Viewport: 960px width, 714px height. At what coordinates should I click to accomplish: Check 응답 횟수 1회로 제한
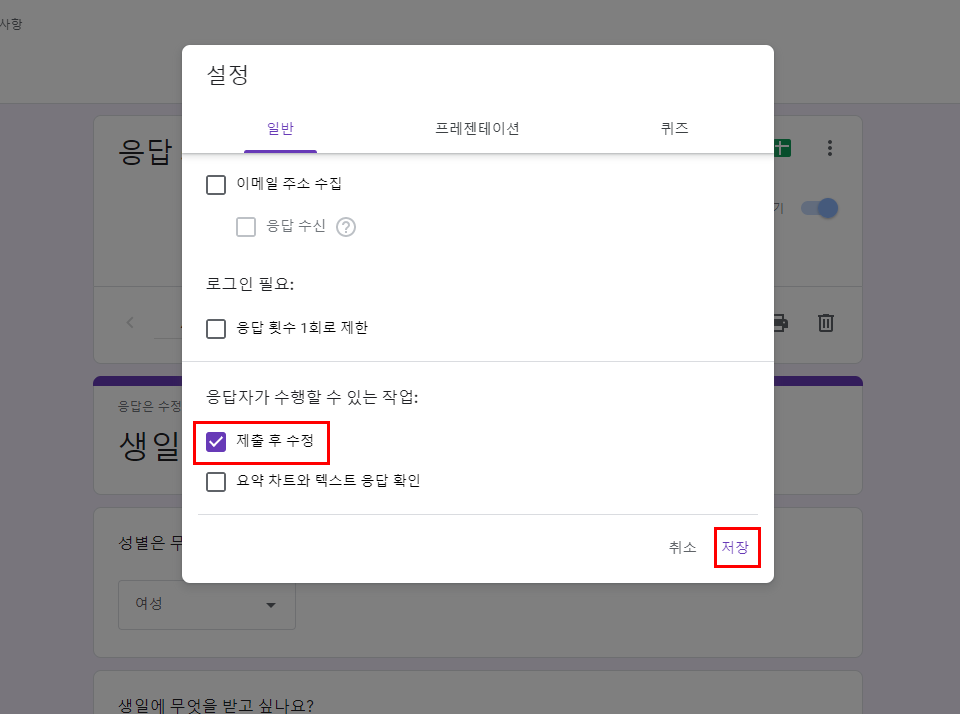point(215,328)
